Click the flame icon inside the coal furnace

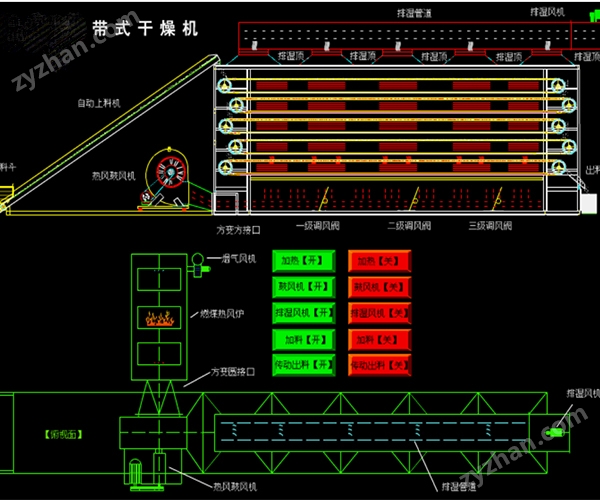pos(160,318)
